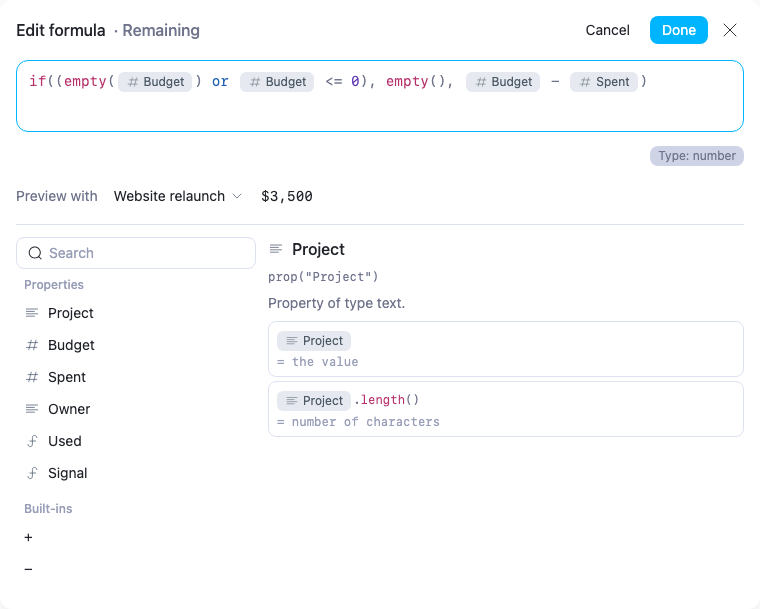Click the Spent token in the formula
Viewport: 760px width, 609px height.
604,81
